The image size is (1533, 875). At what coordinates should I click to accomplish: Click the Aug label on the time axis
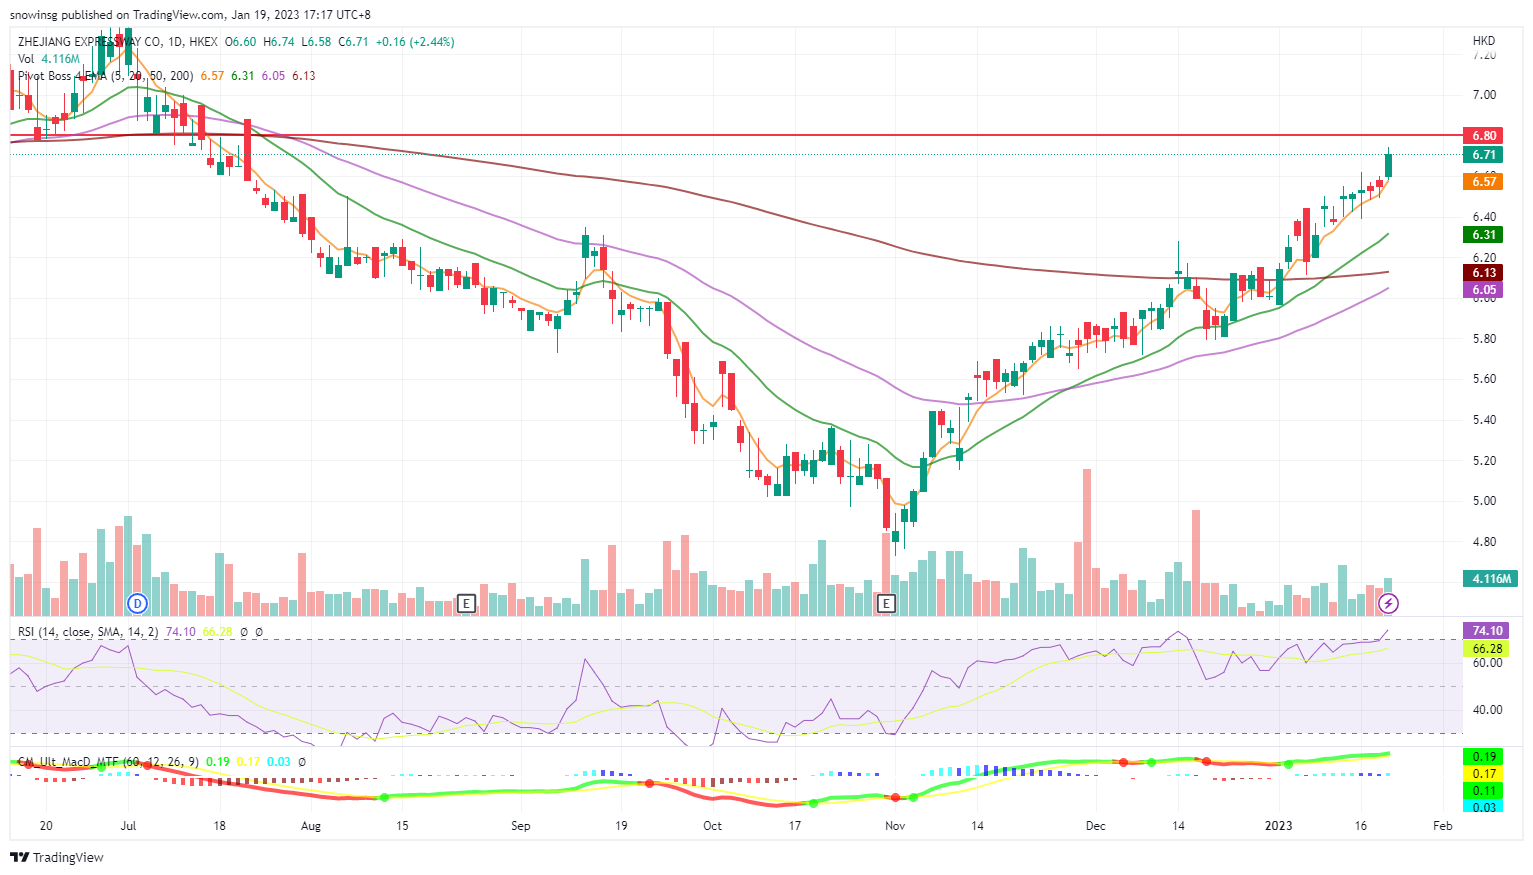[x=311, y=826]
